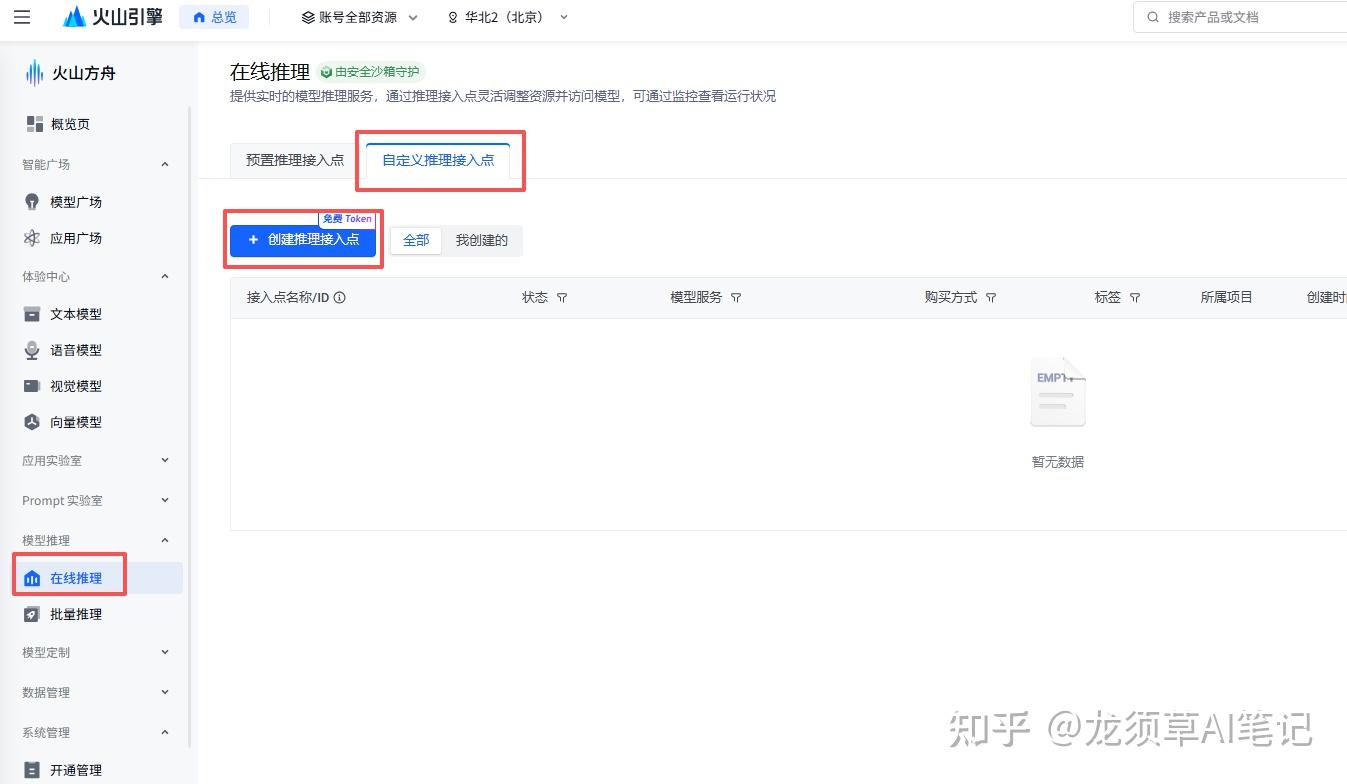Filter by 模型服务 column icon
Viewport: 1347px width, 784px height.
[736, 298]
